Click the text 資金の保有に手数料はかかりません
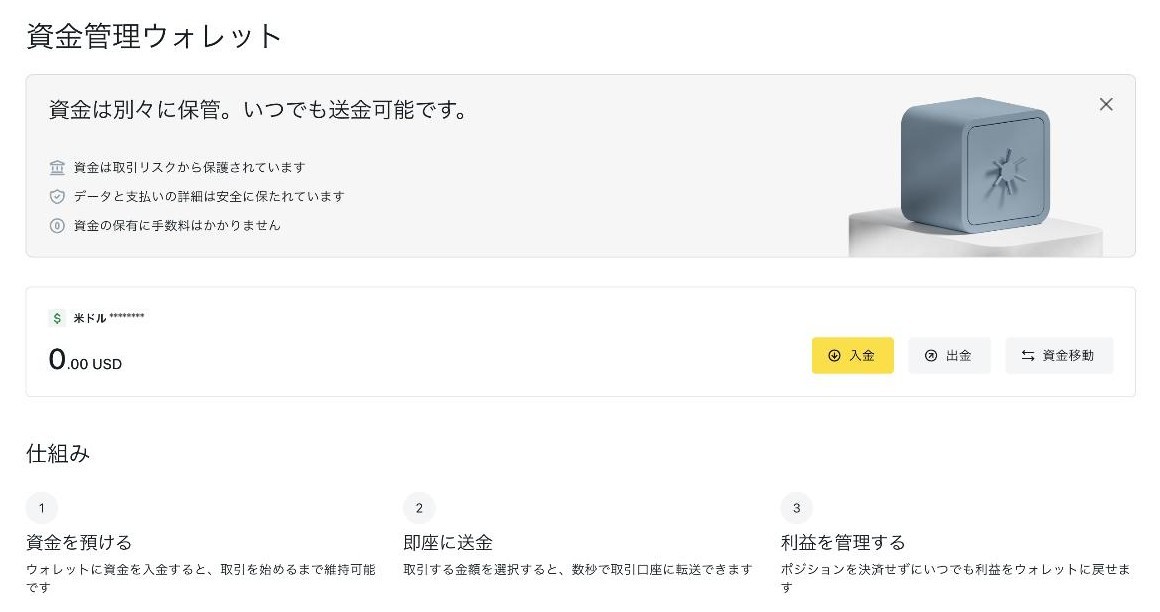 click(177, 226)
